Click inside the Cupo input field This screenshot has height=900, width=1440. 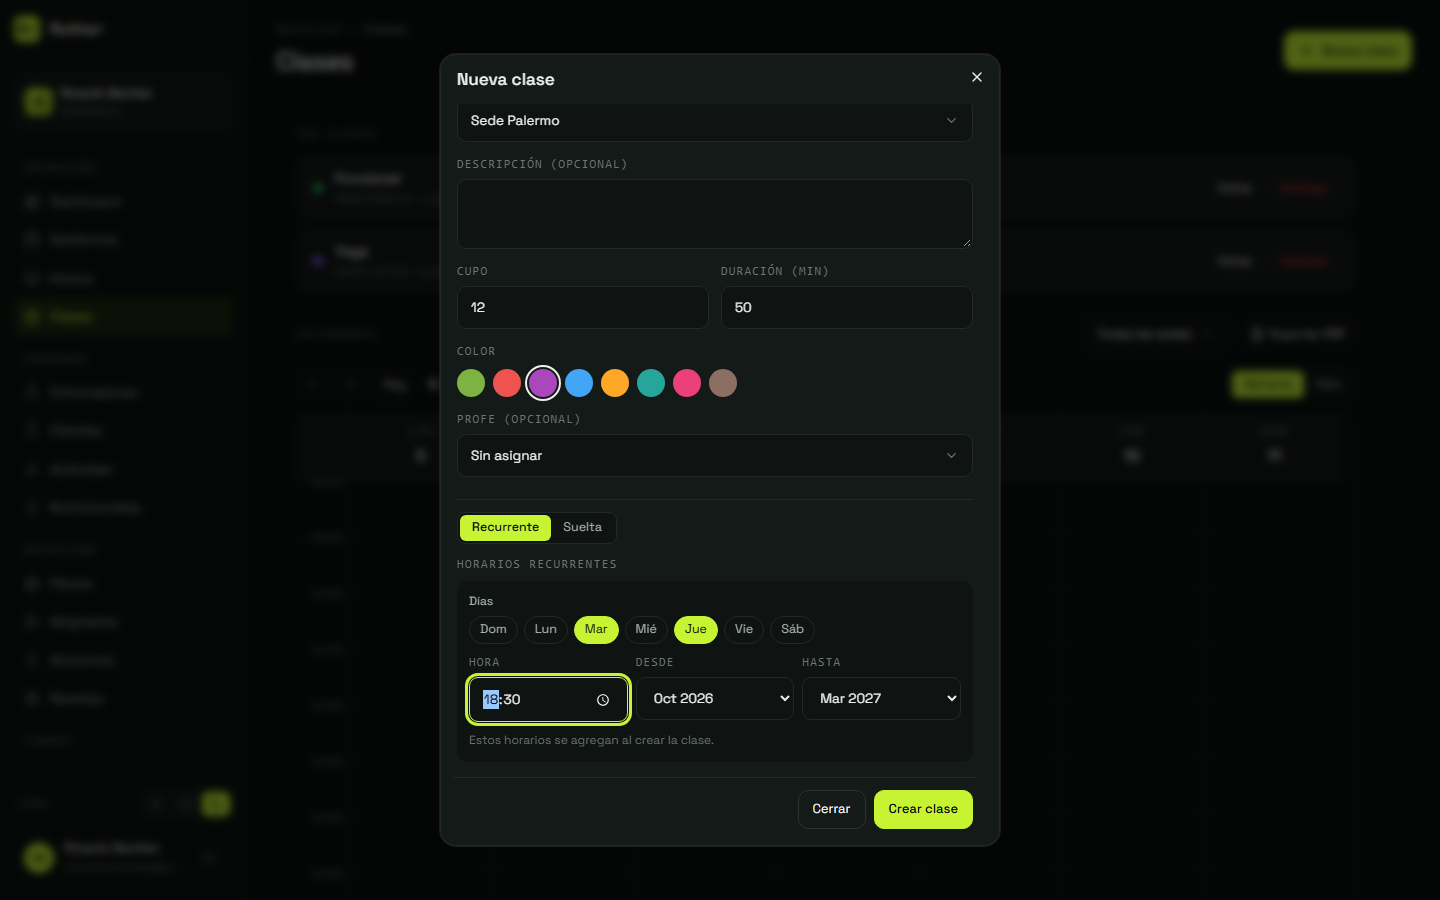tap(583, 307)
